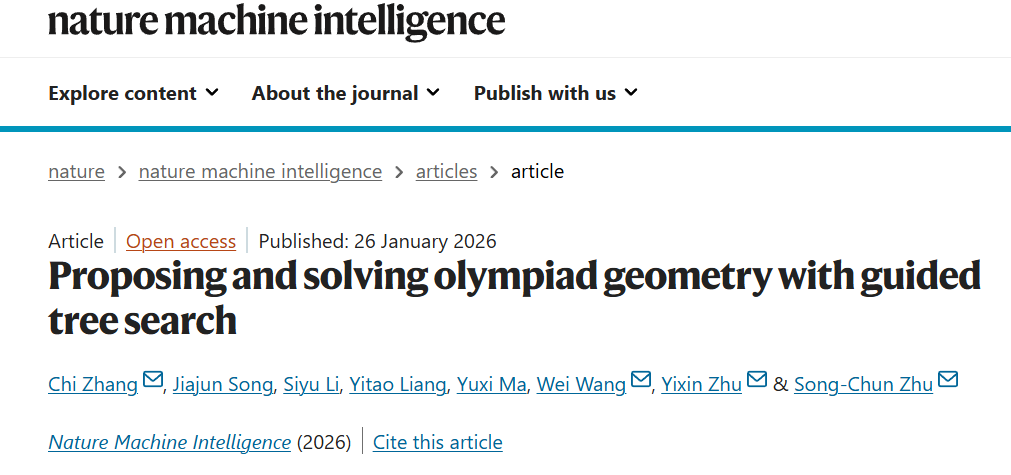
Task: Go to the nature breadcrumb link
Action: [x=76, y=171]
